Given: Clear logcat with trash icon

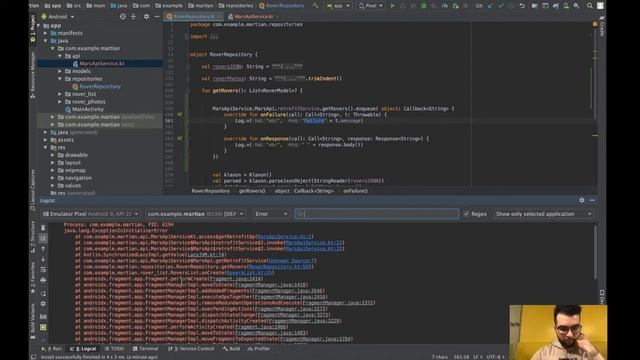Looking at the screenshot, I should [x=43, y=228].
